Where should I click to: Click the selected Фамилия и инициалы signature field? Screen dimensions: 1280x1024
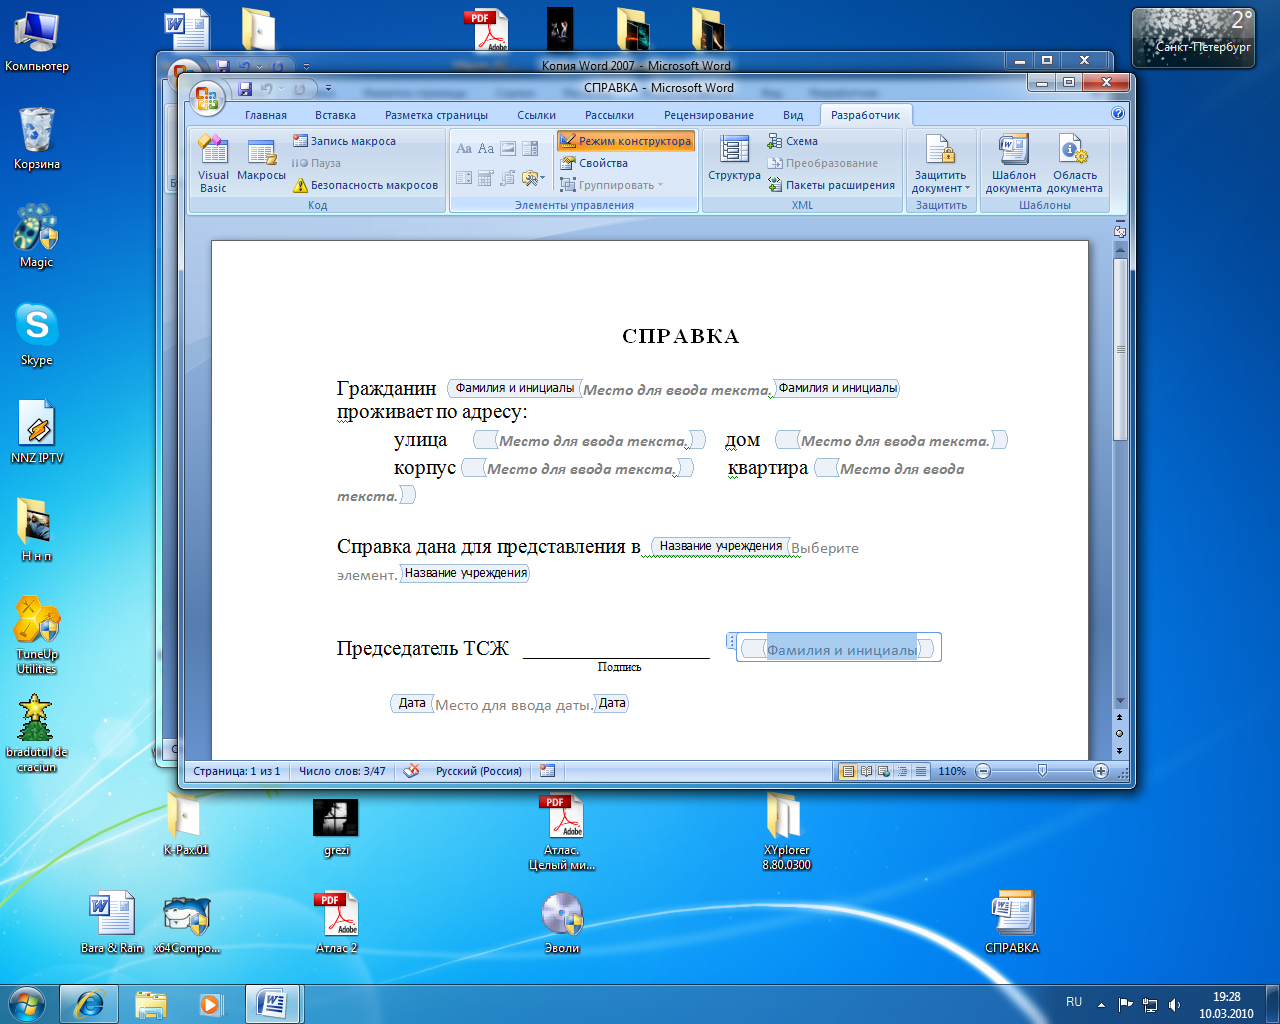pos(841,650)
